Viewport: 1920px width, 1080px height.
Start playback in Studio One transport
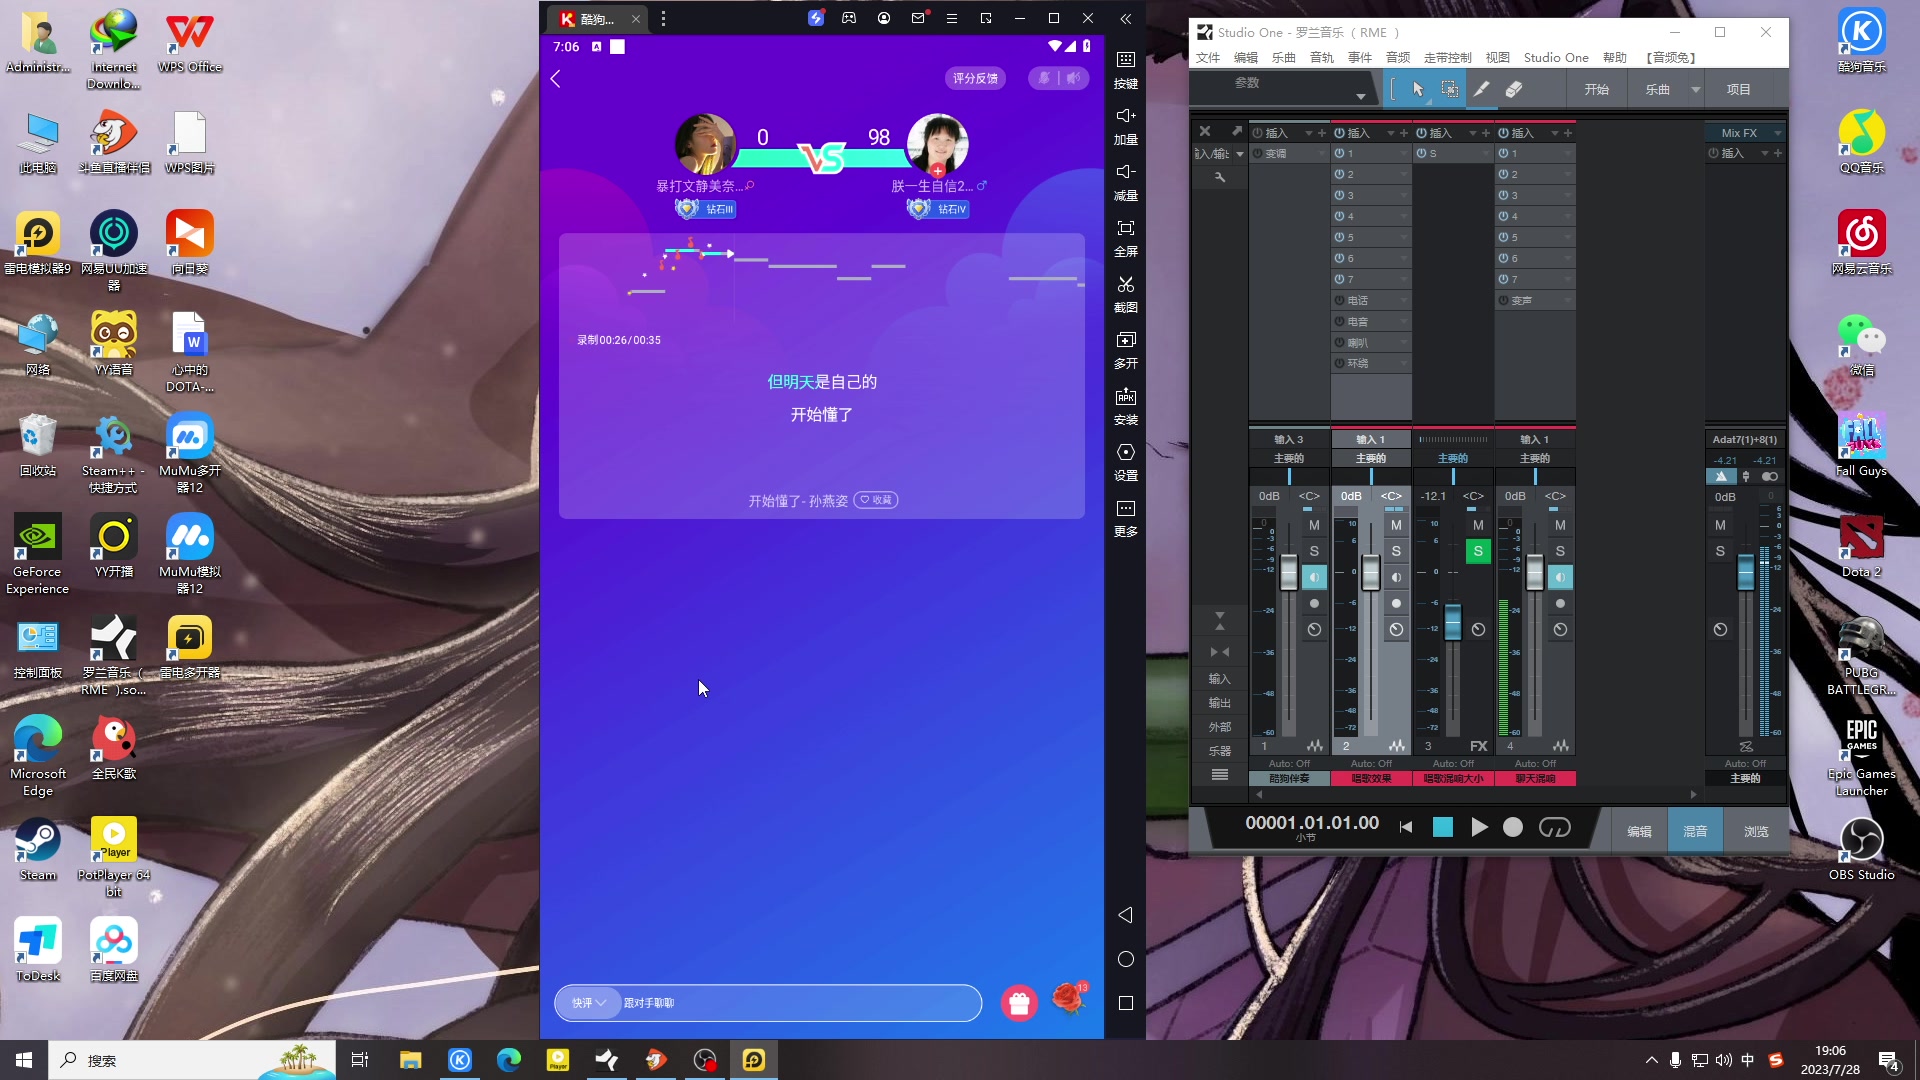tap(1479, 827)
